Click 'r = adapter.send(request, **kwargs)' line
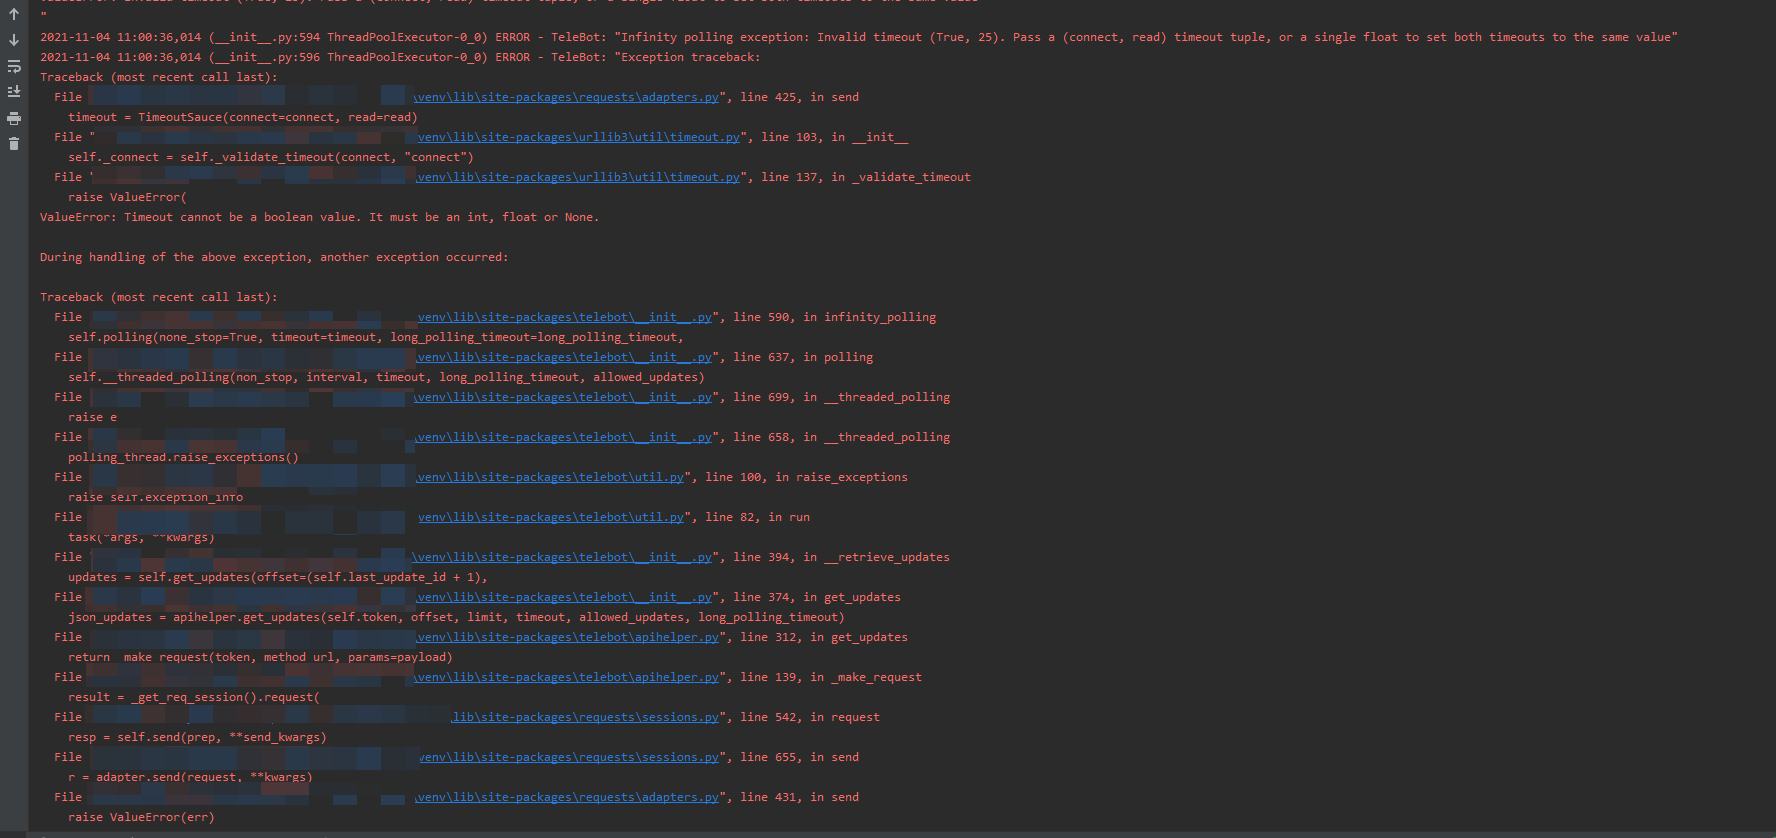The image size is (1776, 838). click(190, 777)
